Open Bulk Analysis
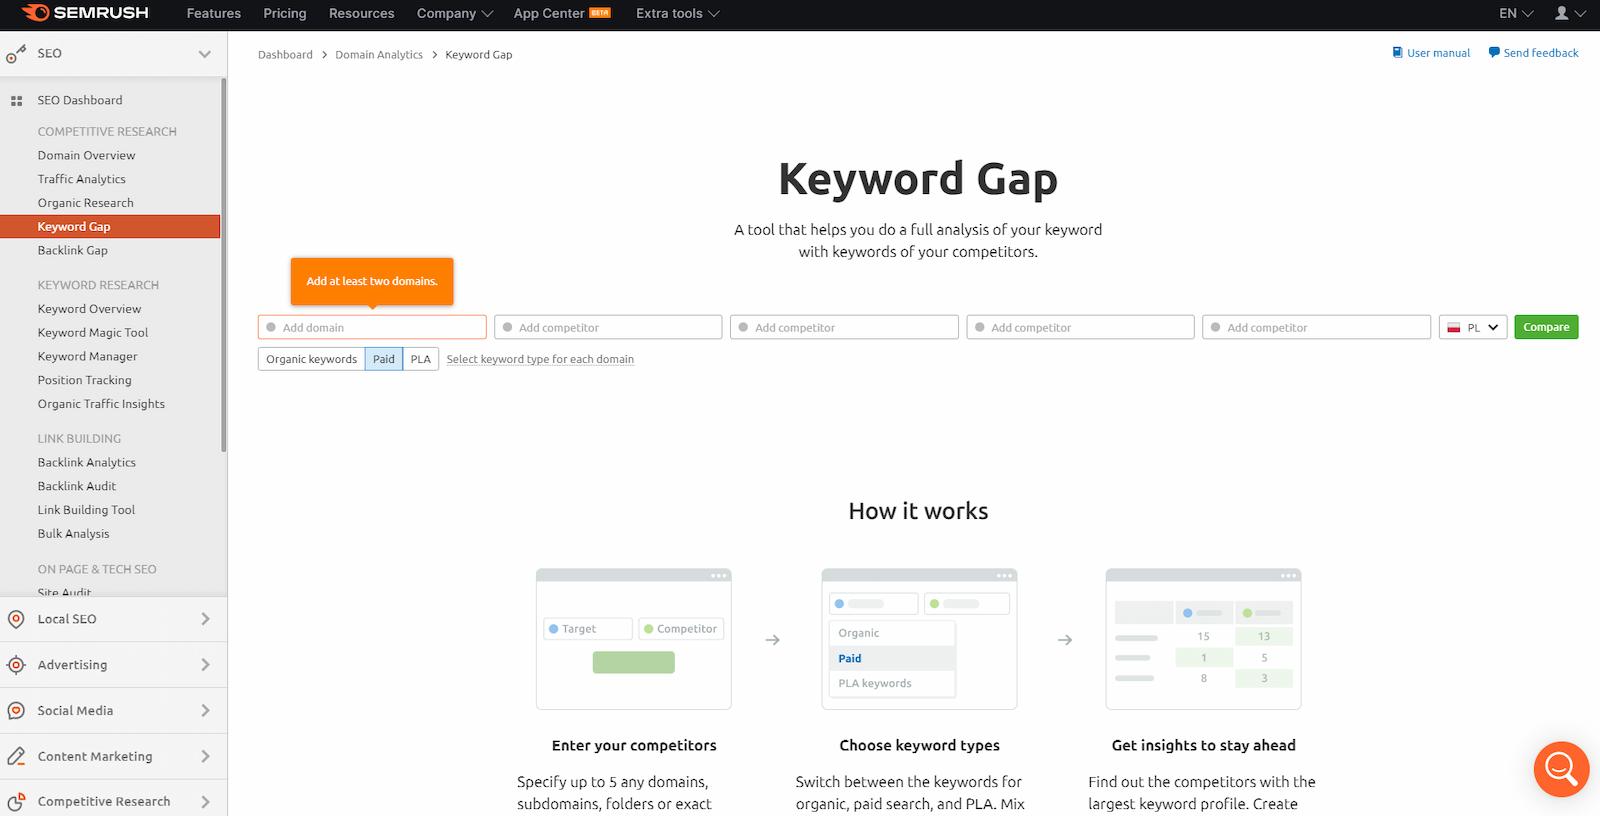The width and height of the screenshot is (1600, 816). coord(74,534)
